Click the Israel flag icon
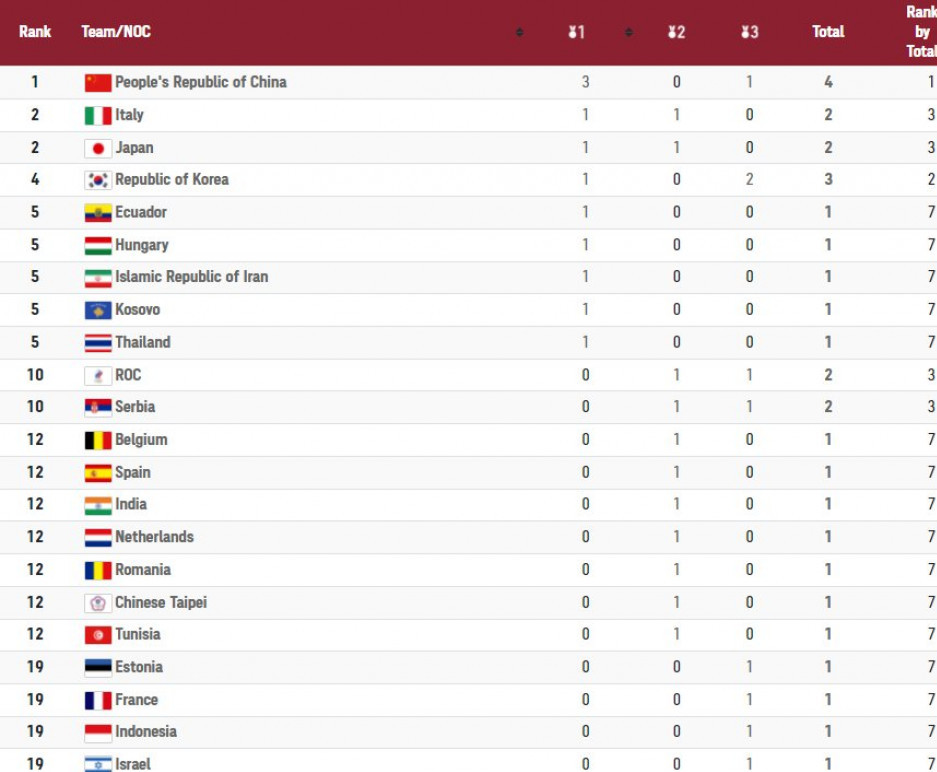The height and width of the screenshot is (772, 937). click(x=98, y=764)
